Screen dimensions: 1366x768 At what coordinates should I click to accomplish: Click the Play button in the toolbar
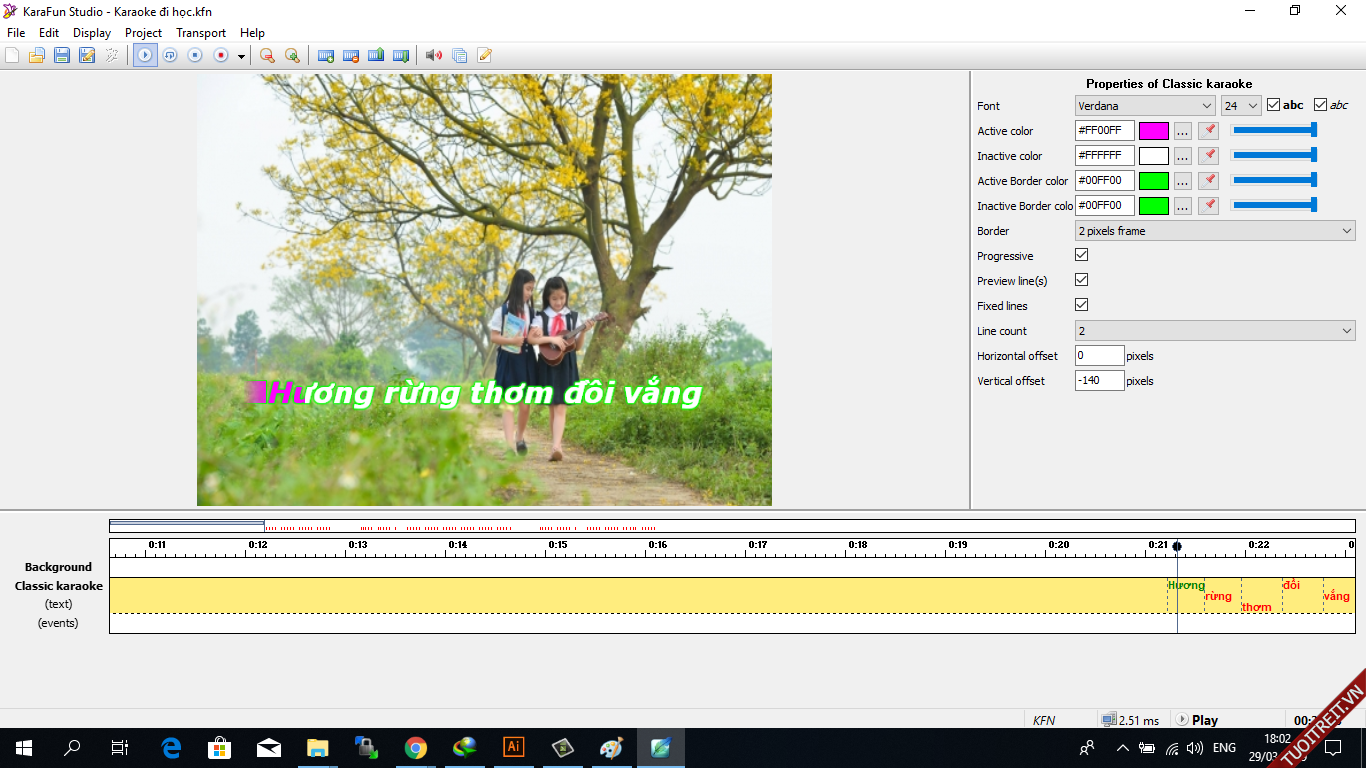[x=145, y=55]
